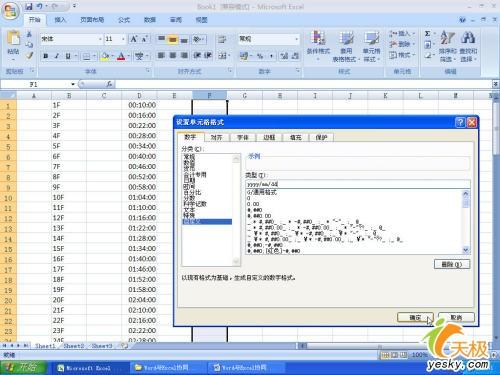The width and height of the screenshot is (500, 375).
Task: Click the Align Text Left icon
Action: tap(161, 55)
